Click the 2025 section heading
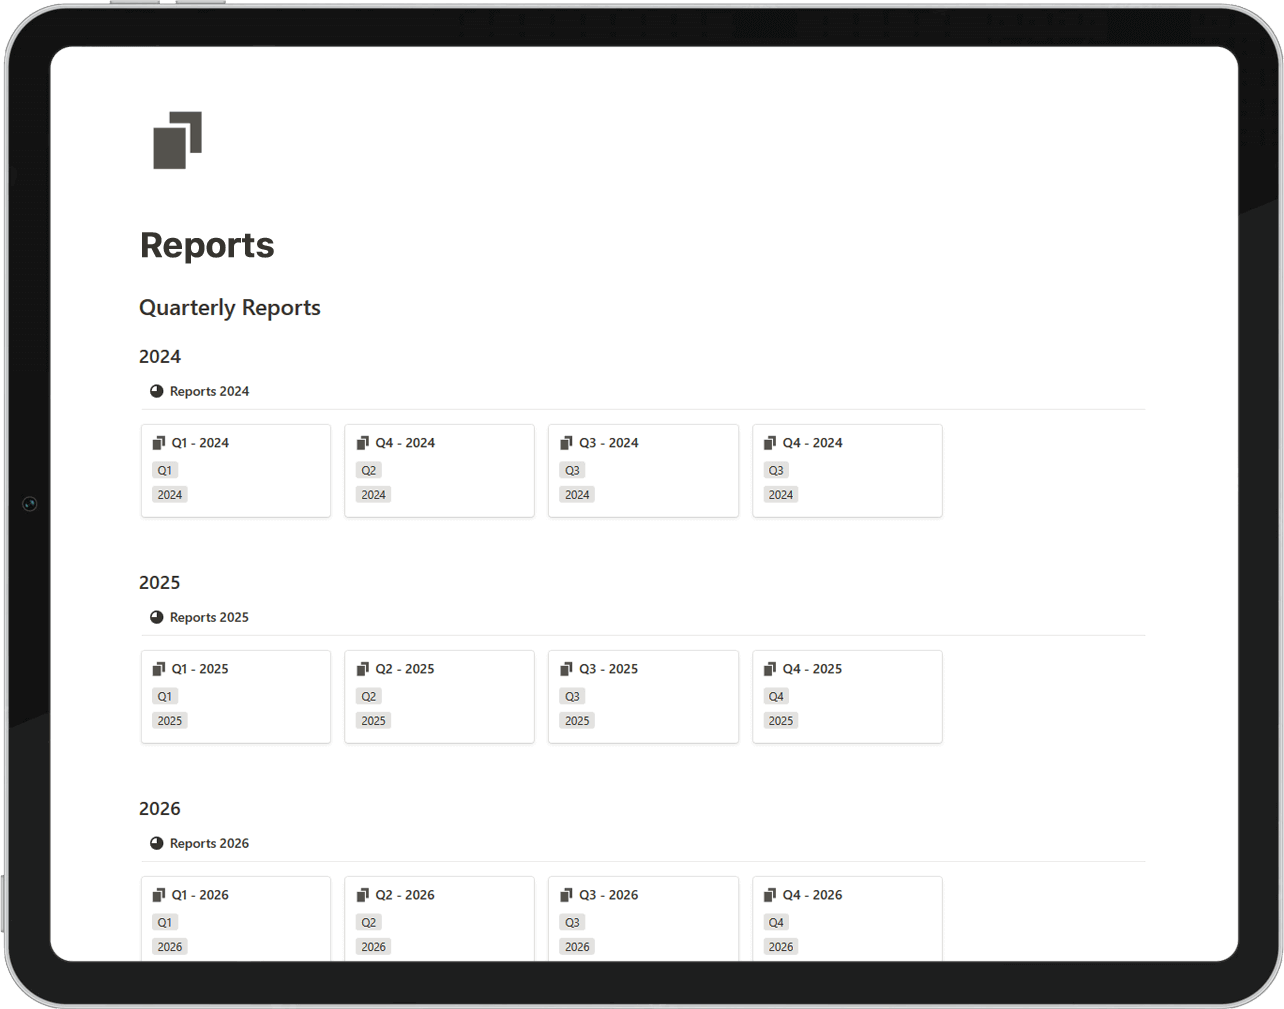 160,583
